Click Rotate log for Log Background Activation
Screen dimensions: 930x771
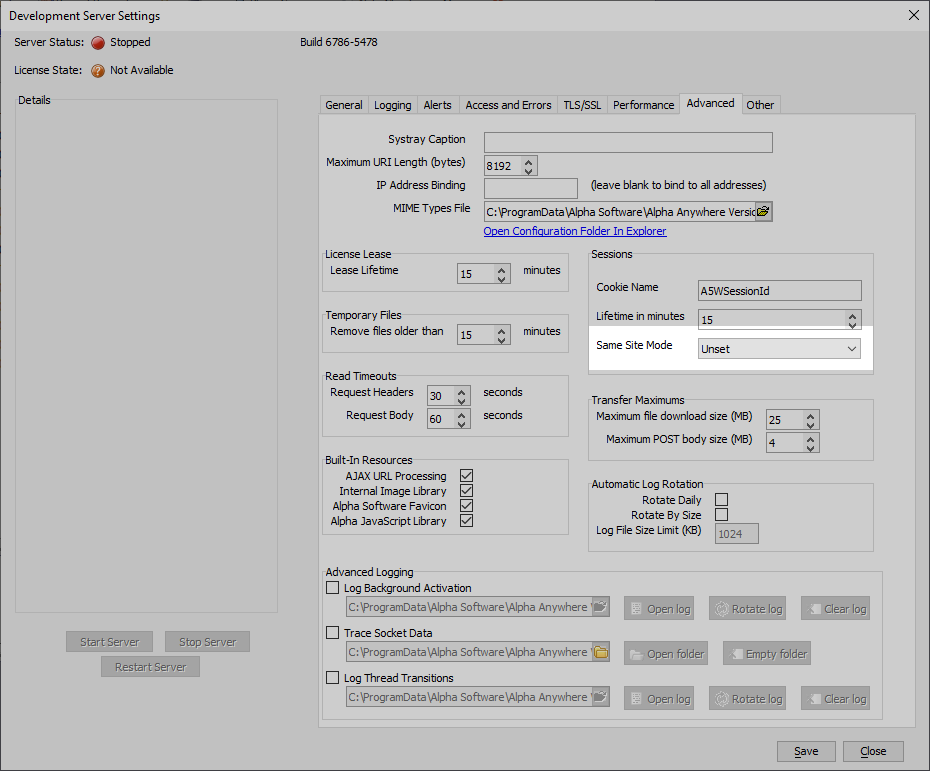(747, 608)
